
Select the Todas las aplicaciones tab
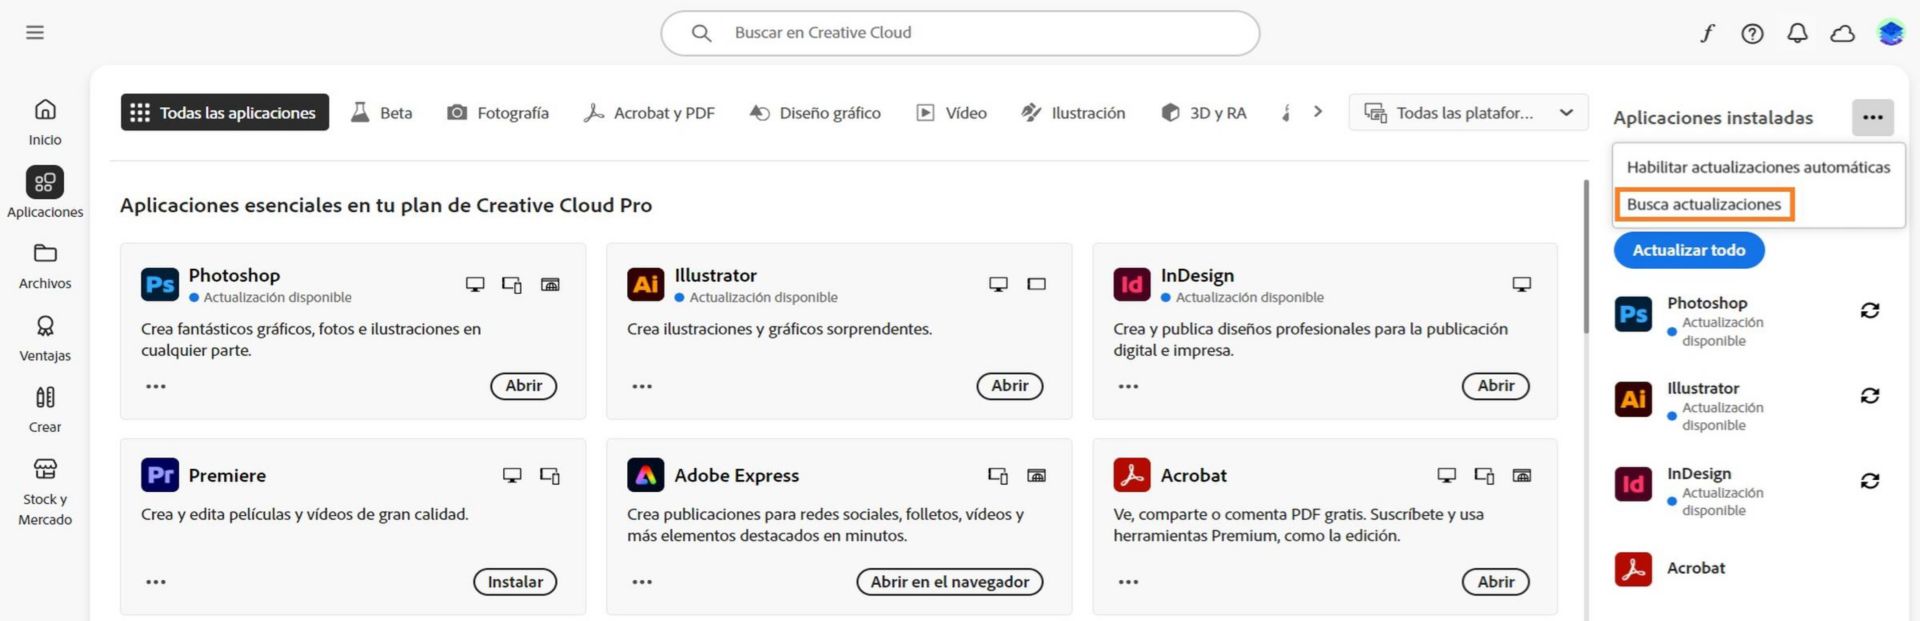[225, 113]
